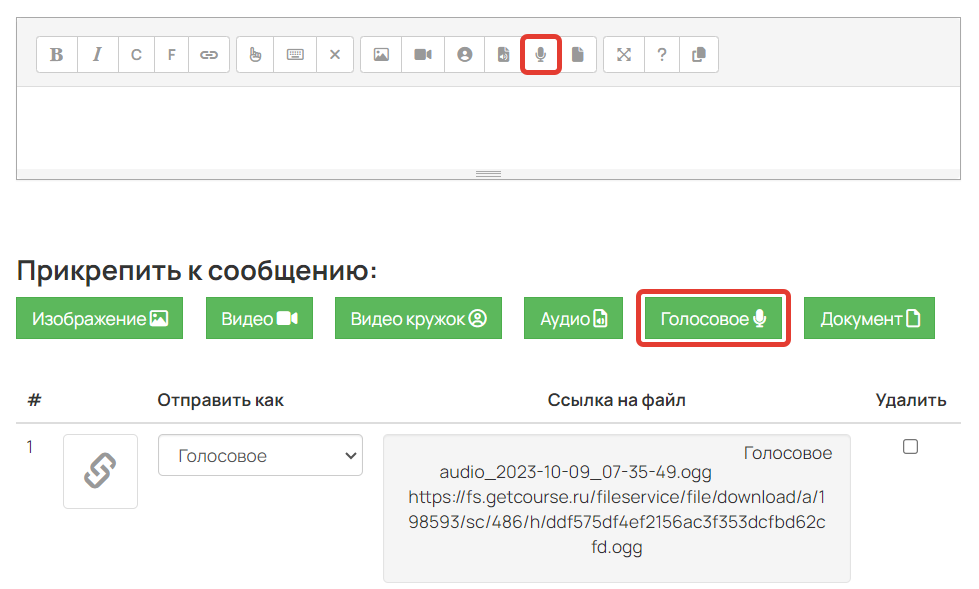Click the Видео кружок attach button
The image size is (979, 589).
pyautogui.click(x=418, y=319)
